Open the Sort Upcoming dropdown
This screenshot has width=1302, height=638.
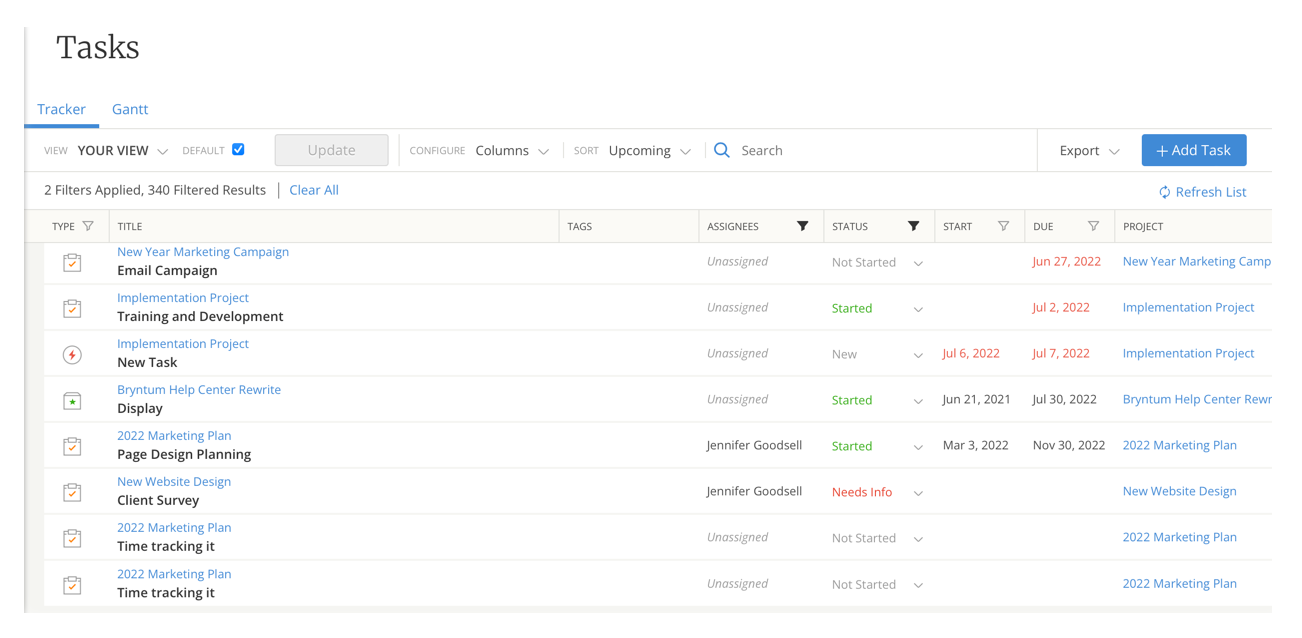click(649, 151)
